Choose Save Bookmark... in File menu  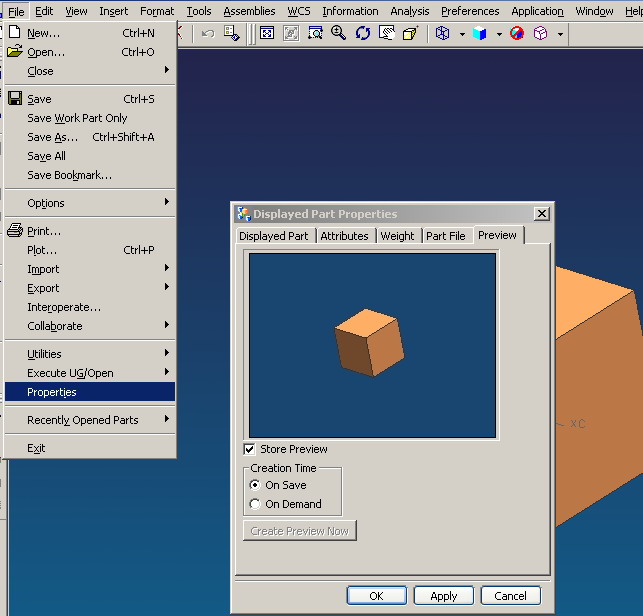click(x=90, y=175)
